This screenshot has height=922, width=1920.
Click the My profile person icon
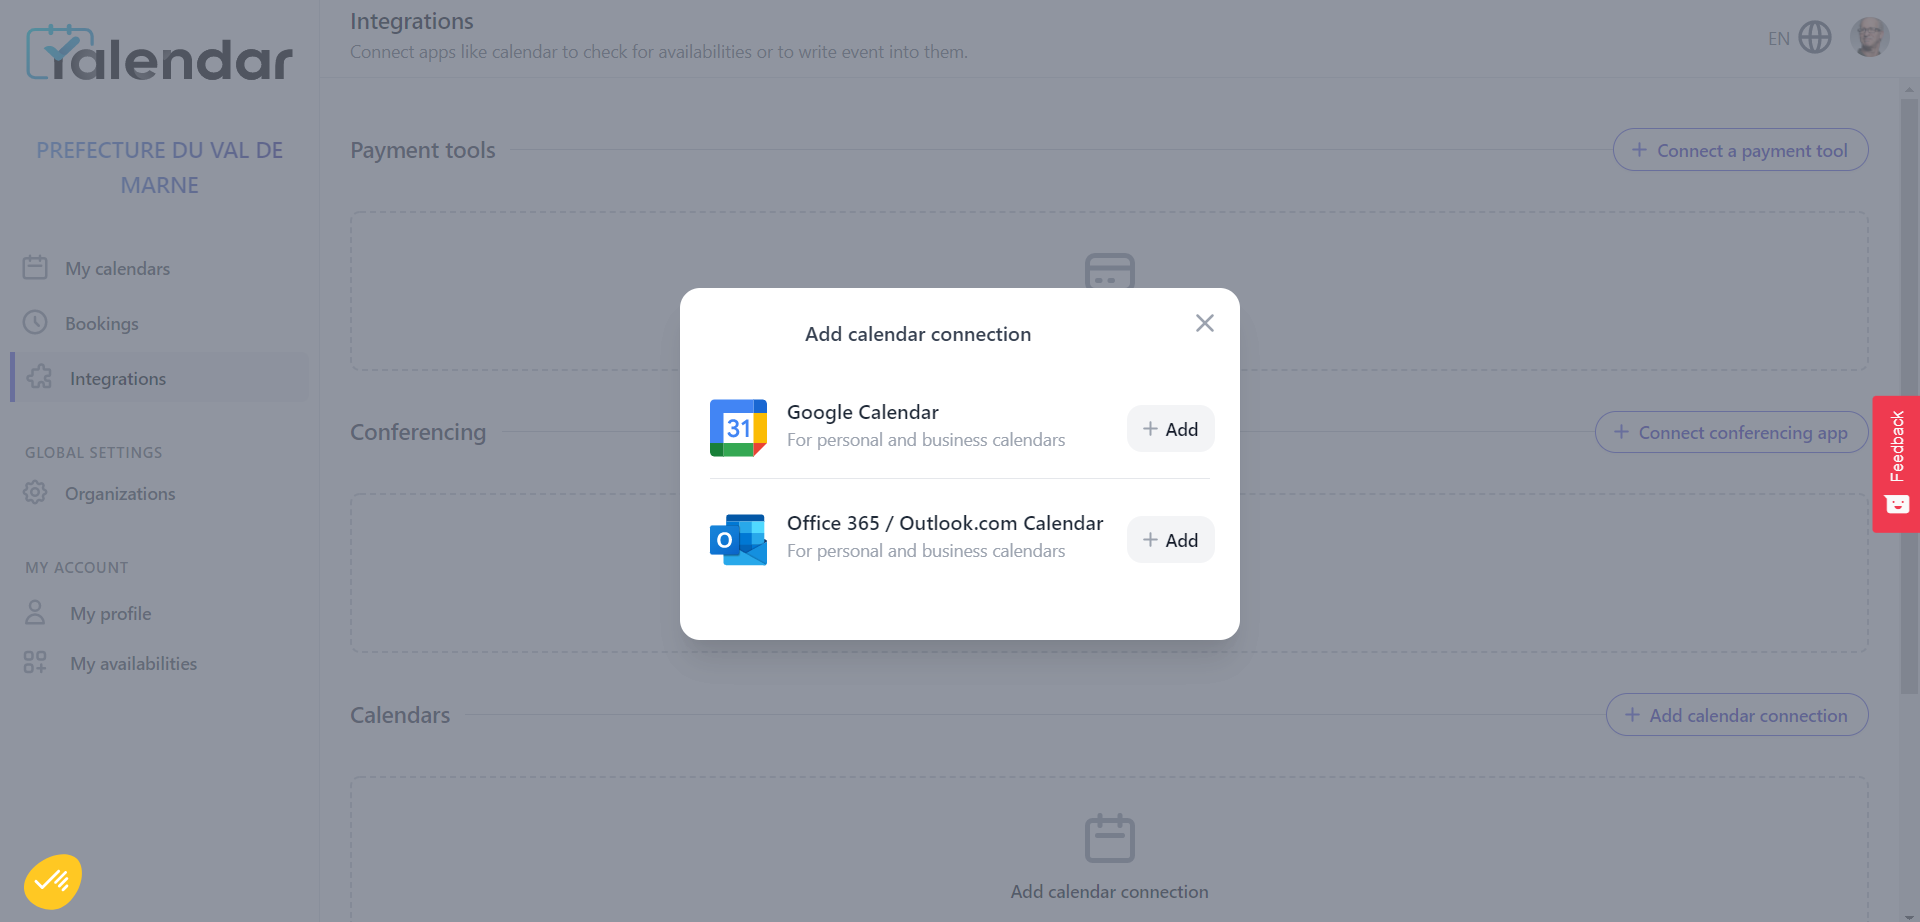coord(35,612)
